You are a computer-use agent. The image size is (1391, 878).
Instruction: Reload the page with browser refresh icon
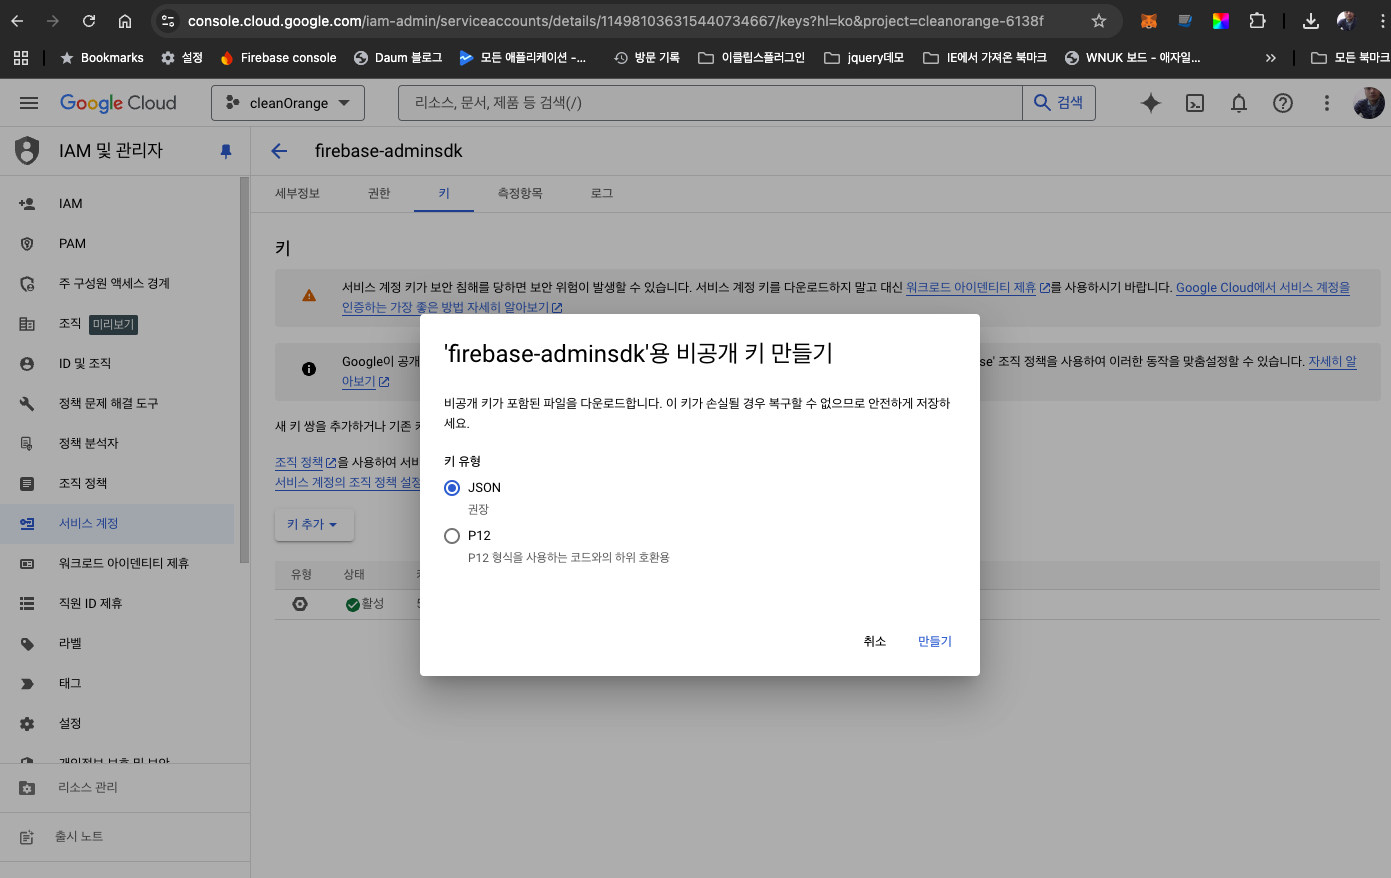point(89,21)
